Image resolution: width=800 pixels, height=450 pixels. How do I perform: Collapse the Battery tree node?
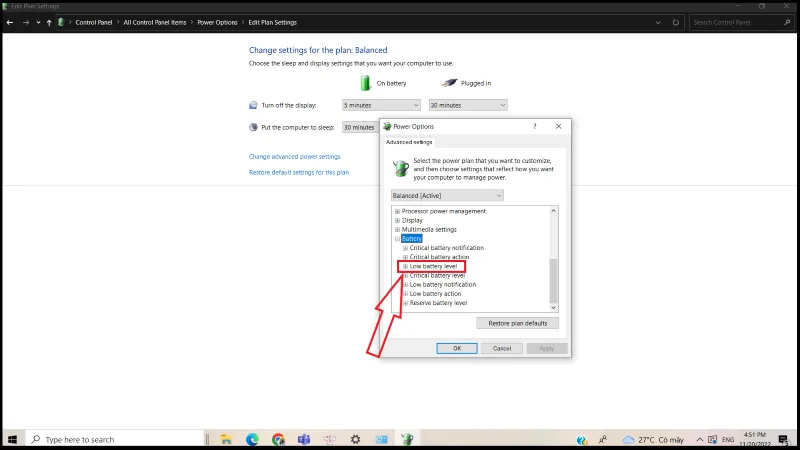coord(397,239)
